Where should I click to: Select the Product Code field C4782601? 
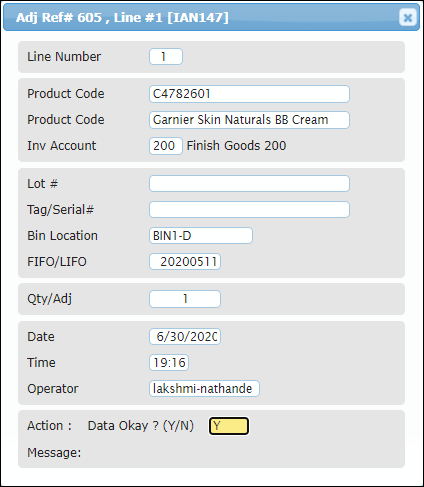point(249,94)
